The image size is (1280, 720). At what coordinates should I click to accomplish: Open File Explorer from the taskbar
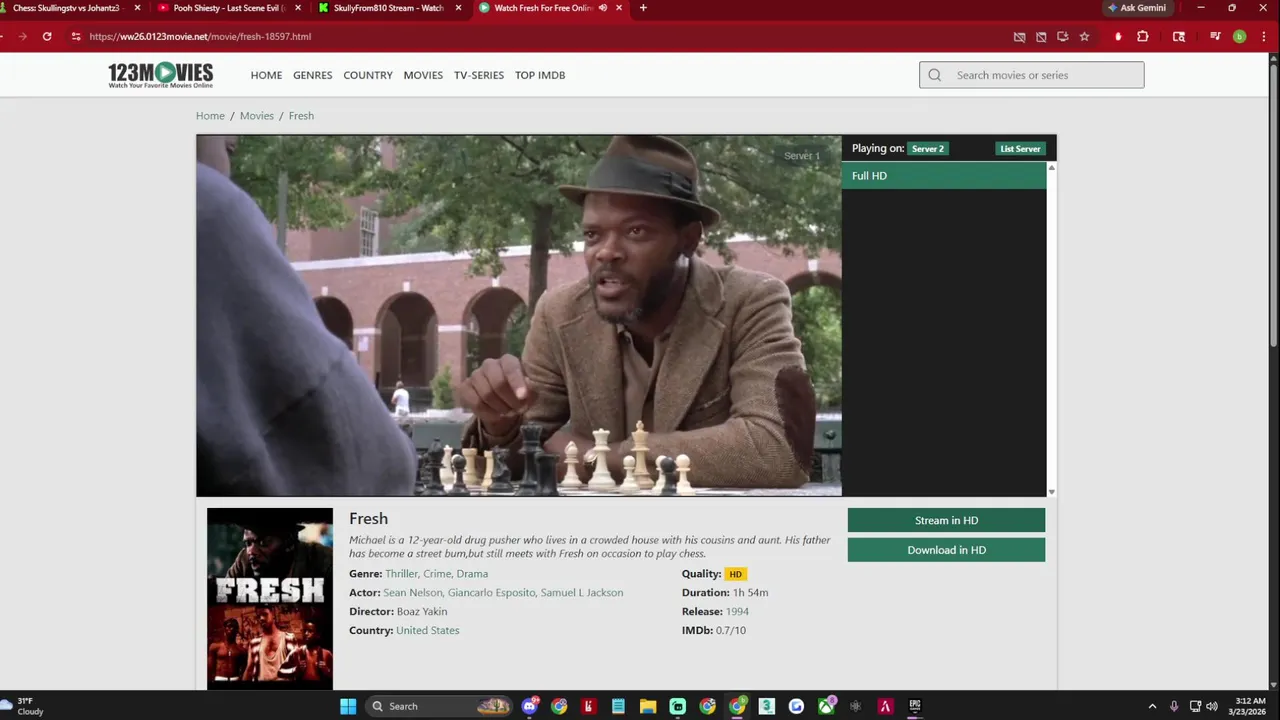point(648,706)
